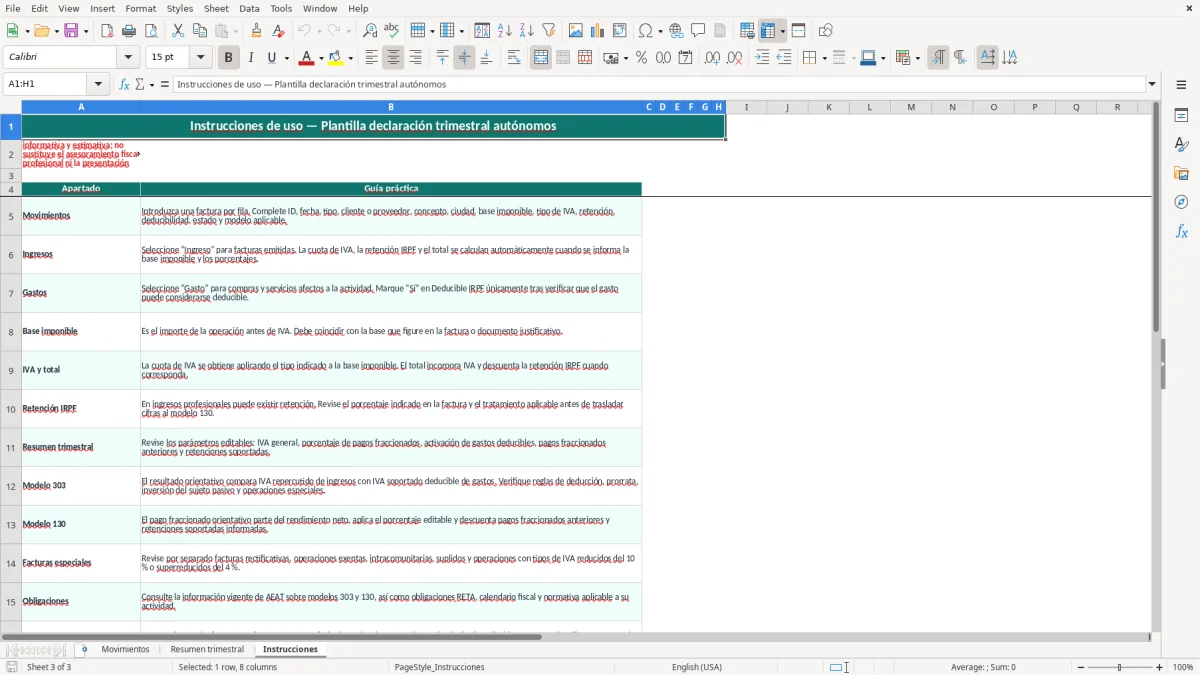This screenshot has height=675, width=1200.
Task: Open the Sheet menu
Action: coord(216,8)
